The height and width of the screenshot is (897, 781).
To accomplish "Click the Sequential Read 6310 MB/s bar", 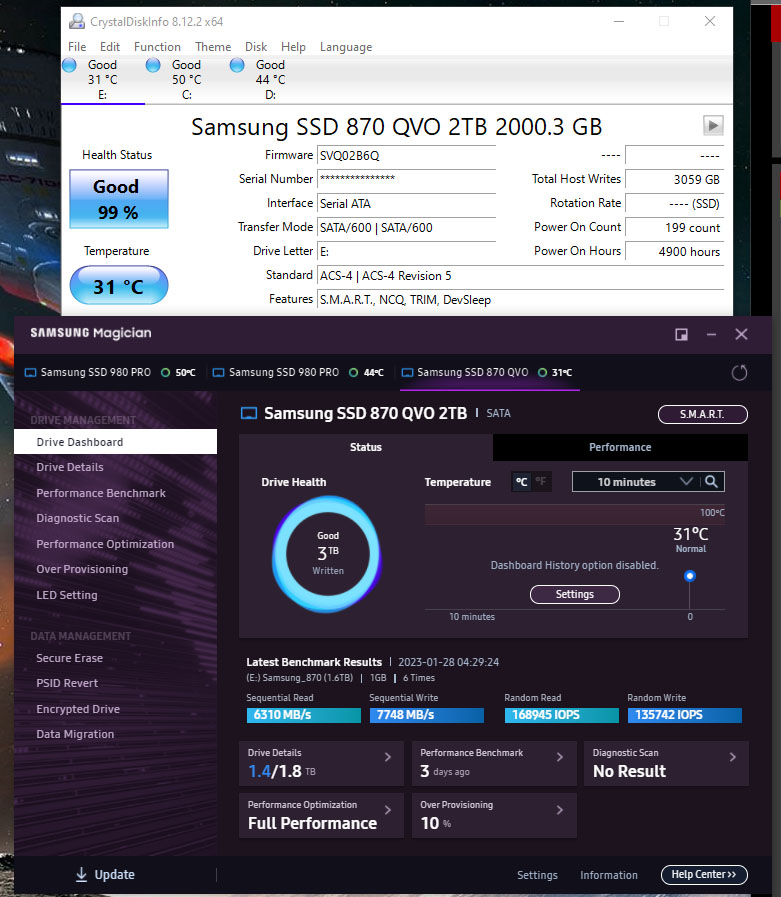I will pos(304,715).
